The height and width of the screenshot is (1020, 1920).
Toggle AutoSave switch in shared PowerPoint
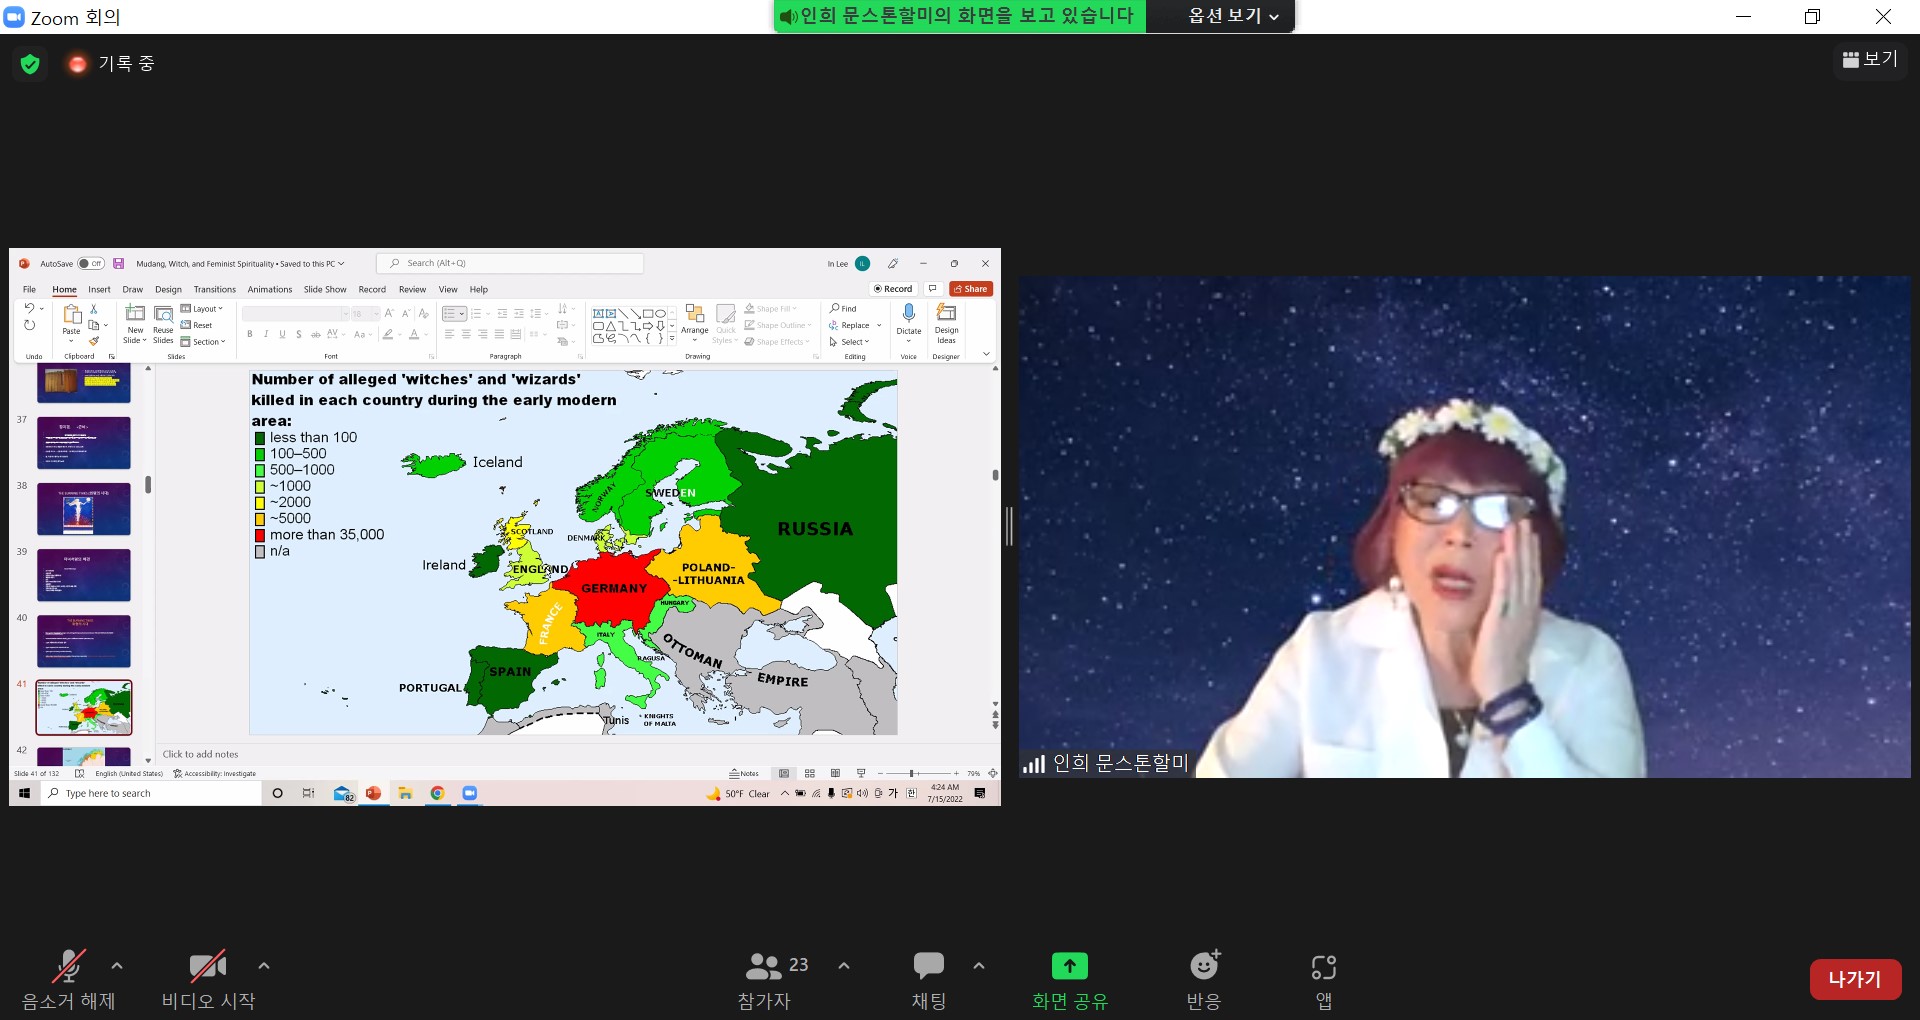coord(90,264)
